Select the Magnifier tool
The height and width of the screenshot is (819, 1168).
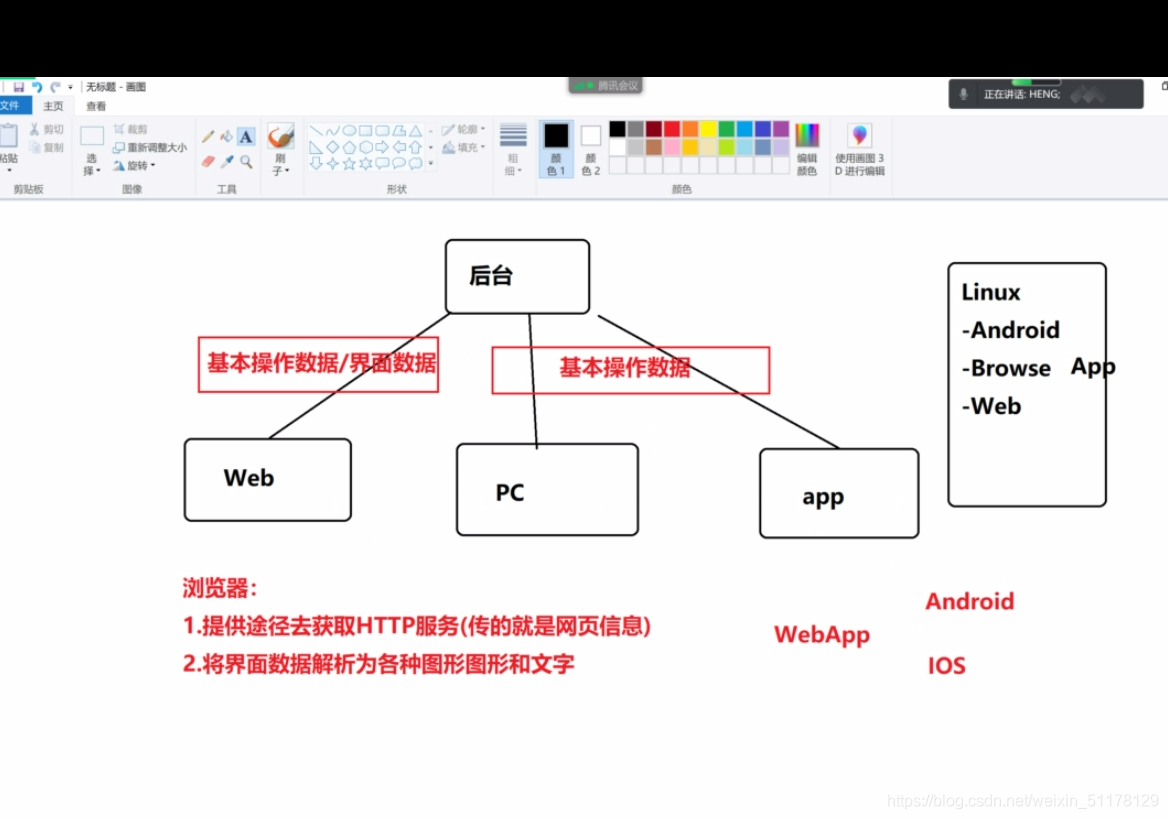coord(246,162)
